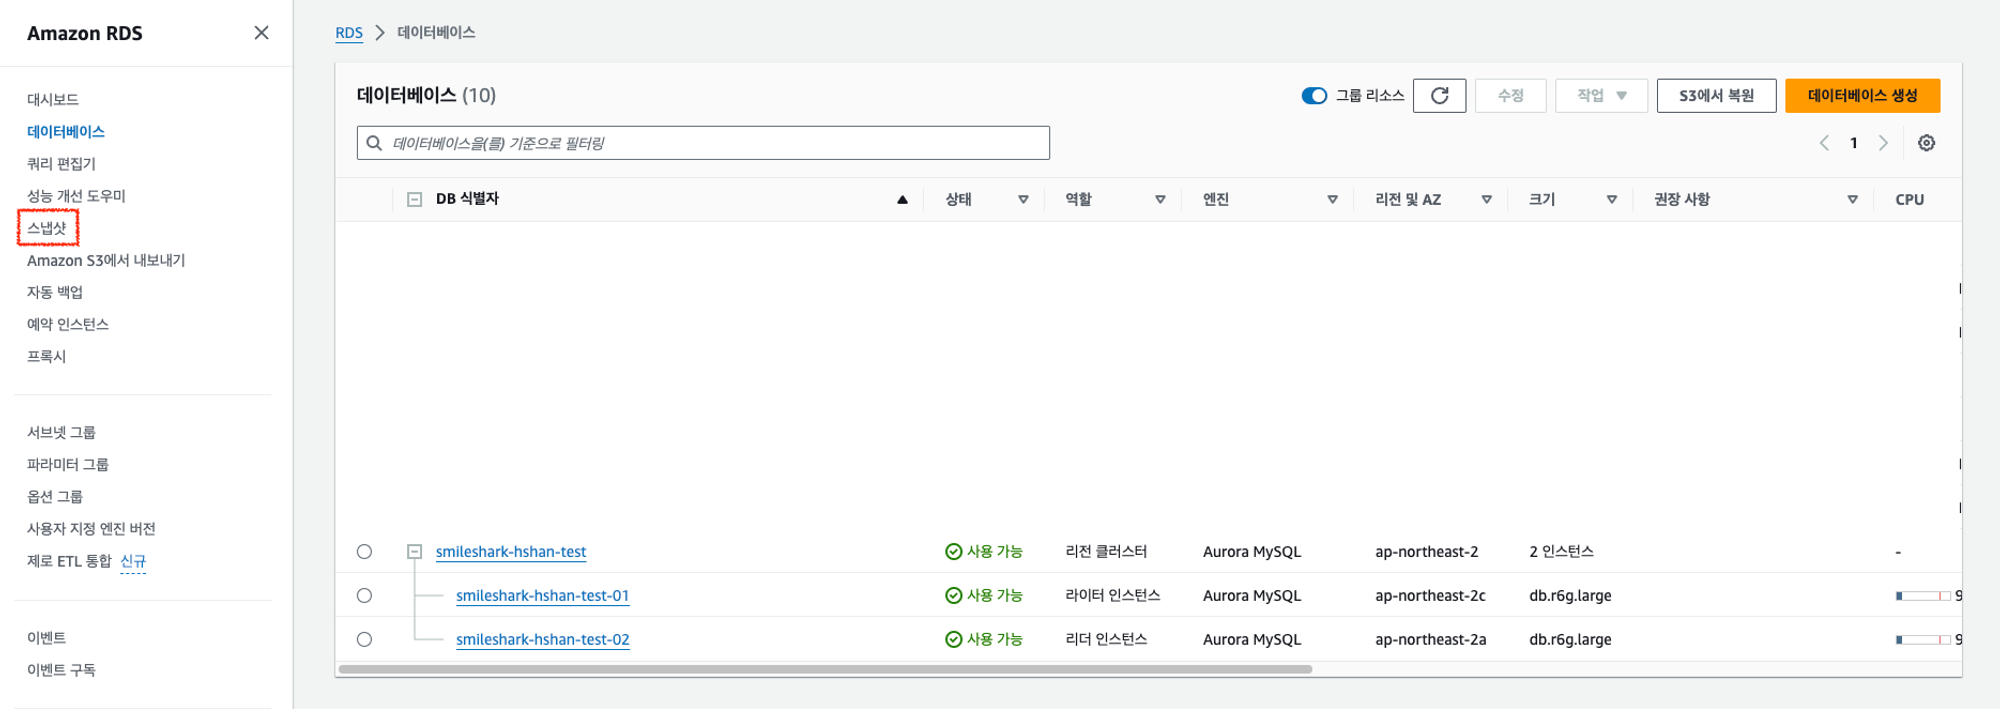This screenshot has width=2000, height=709.
Task: Open the smileshark-hshan-test-01 instance link
Action: (542, 596)
